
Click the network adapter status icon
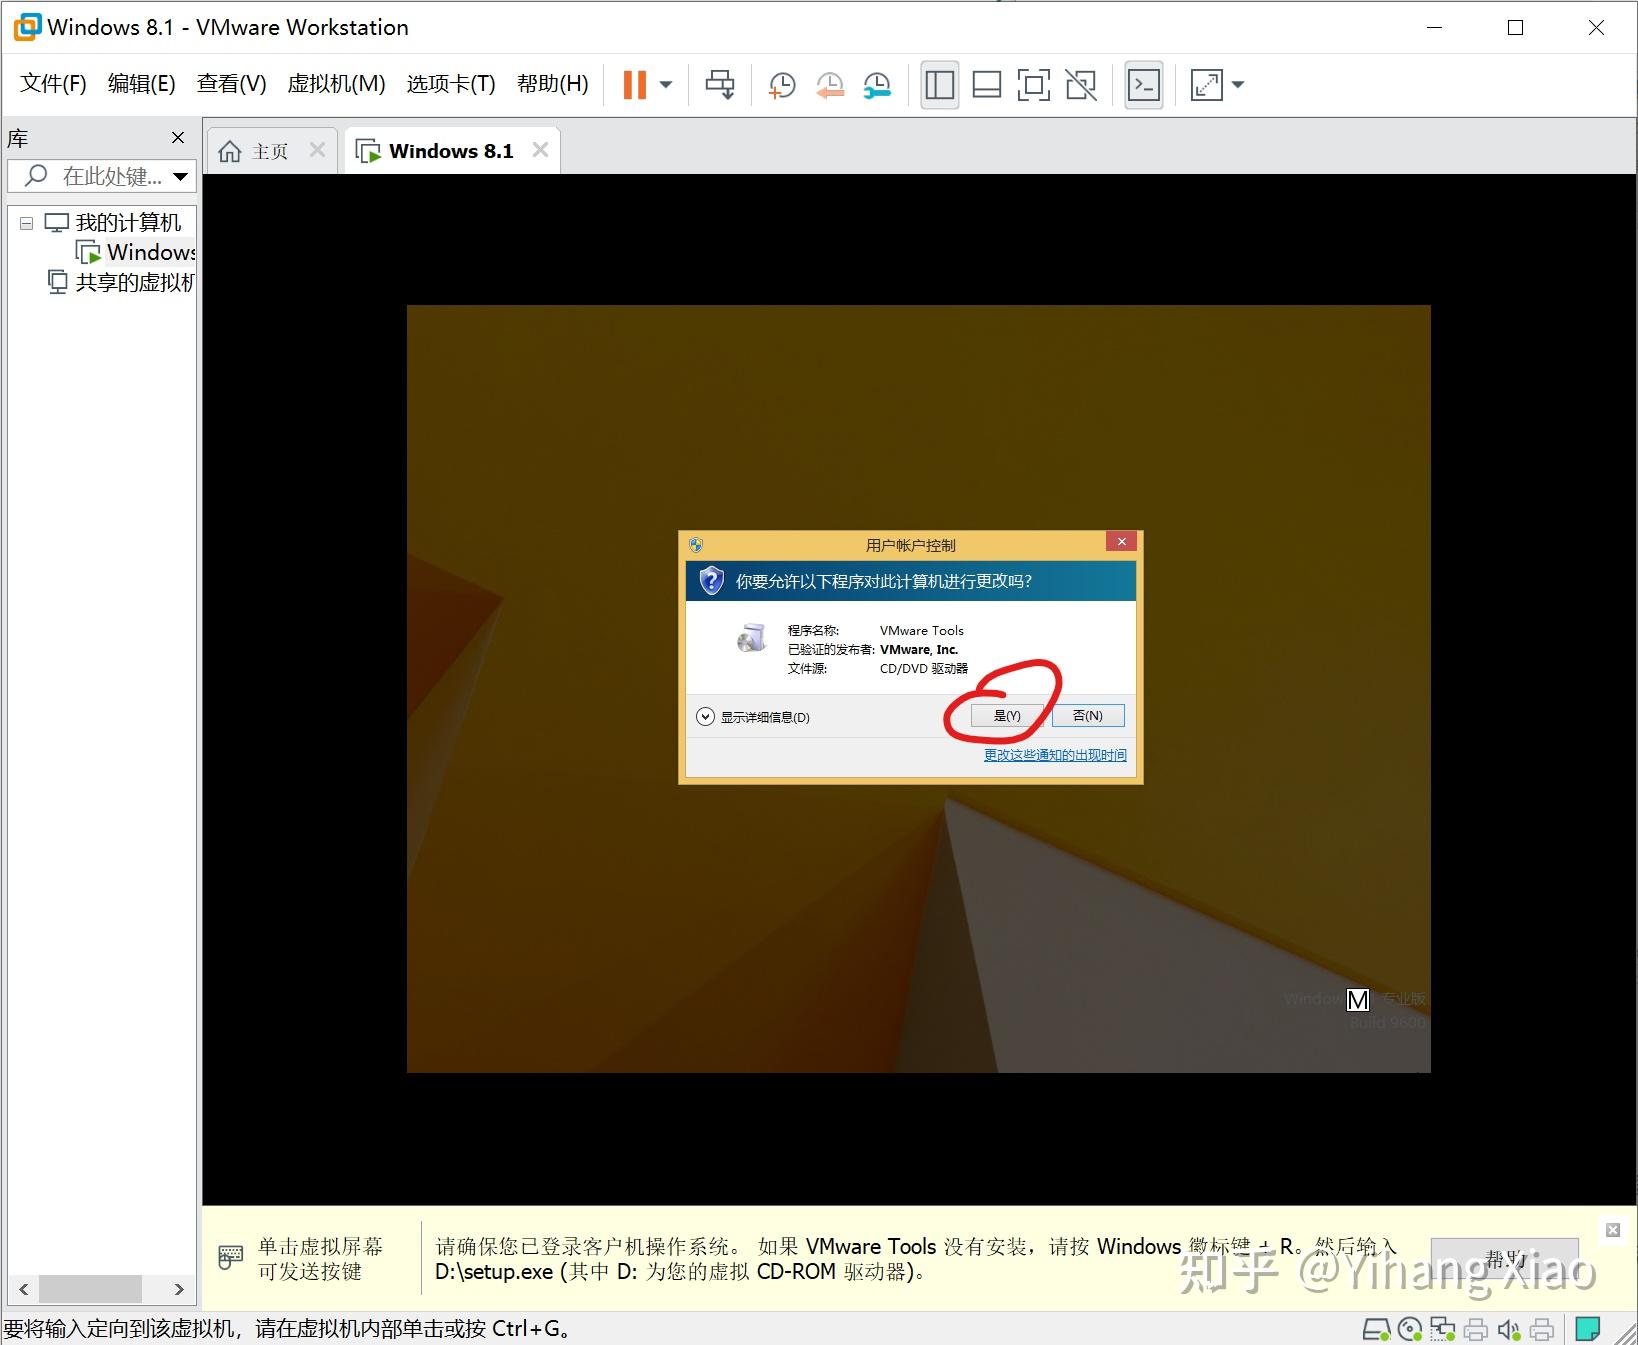[1443, 1330]
